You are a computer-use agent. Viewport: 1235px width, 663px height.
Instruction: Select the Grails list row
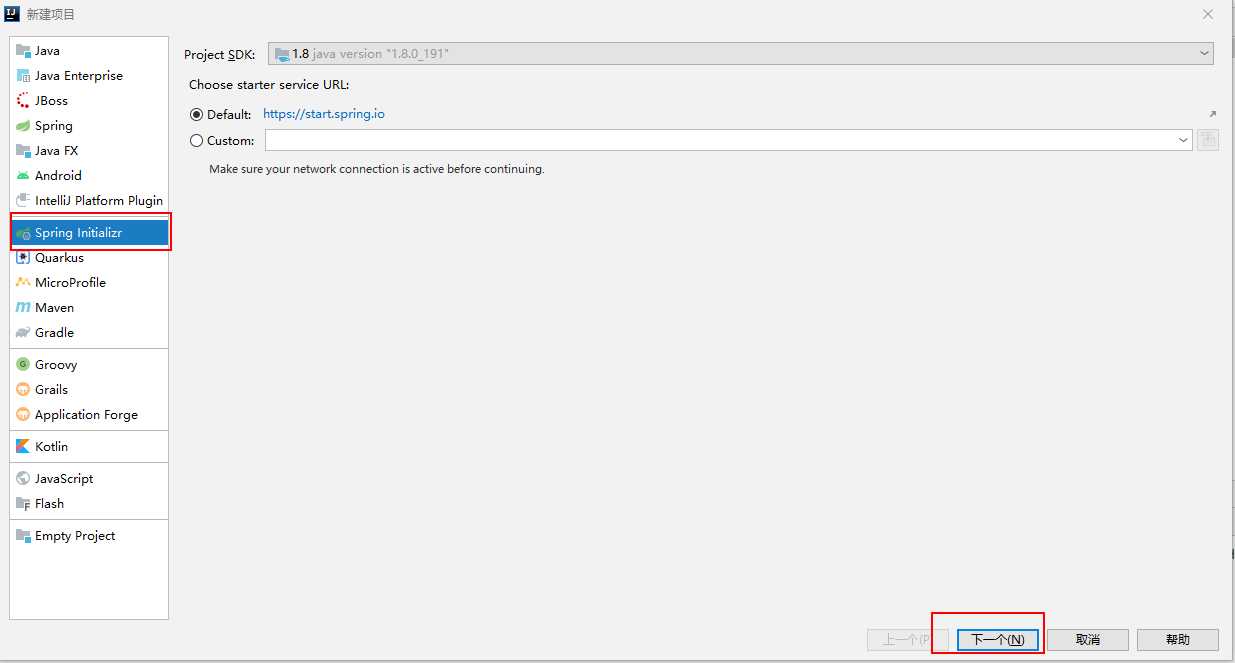[89, 390]
